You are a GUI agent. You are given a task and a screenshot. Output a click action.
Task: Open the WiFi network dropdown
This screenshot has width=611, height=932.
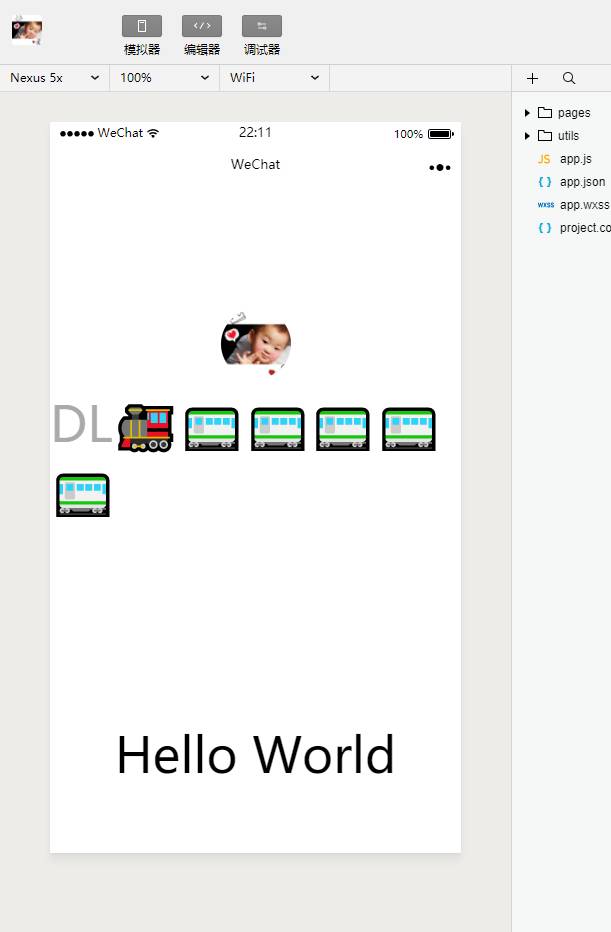pos(275,78)
